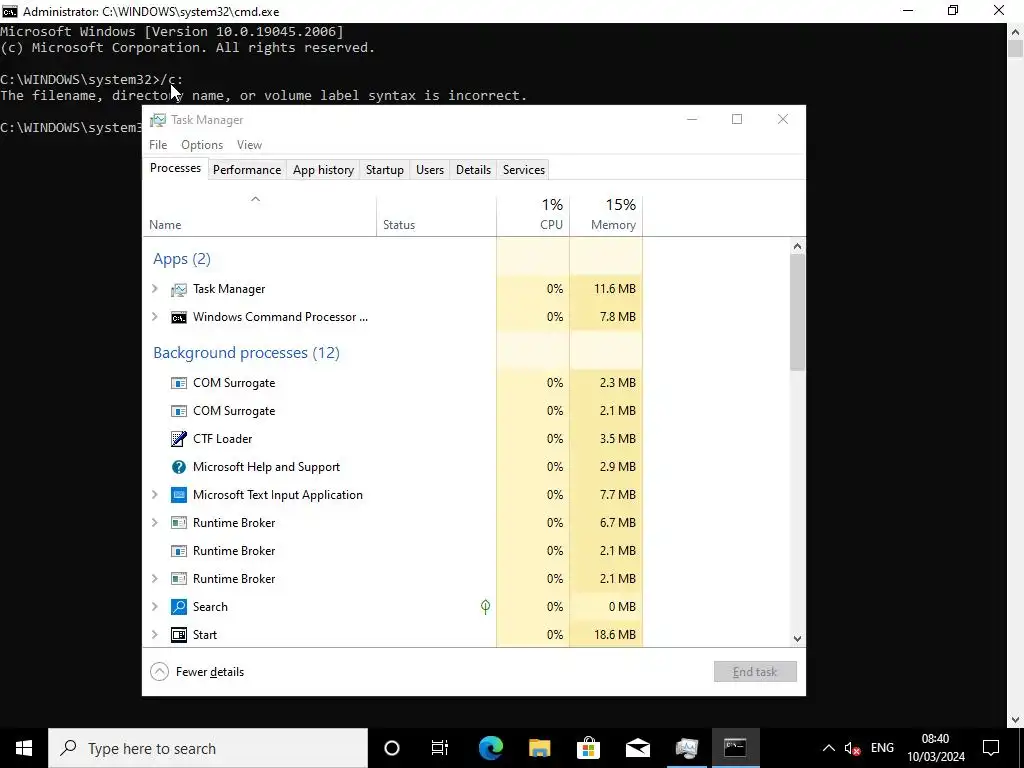Click the icon of the non-expandable Runtime Broker row
This screenshot has width=1024, height=768.
(x=178, y=551)
